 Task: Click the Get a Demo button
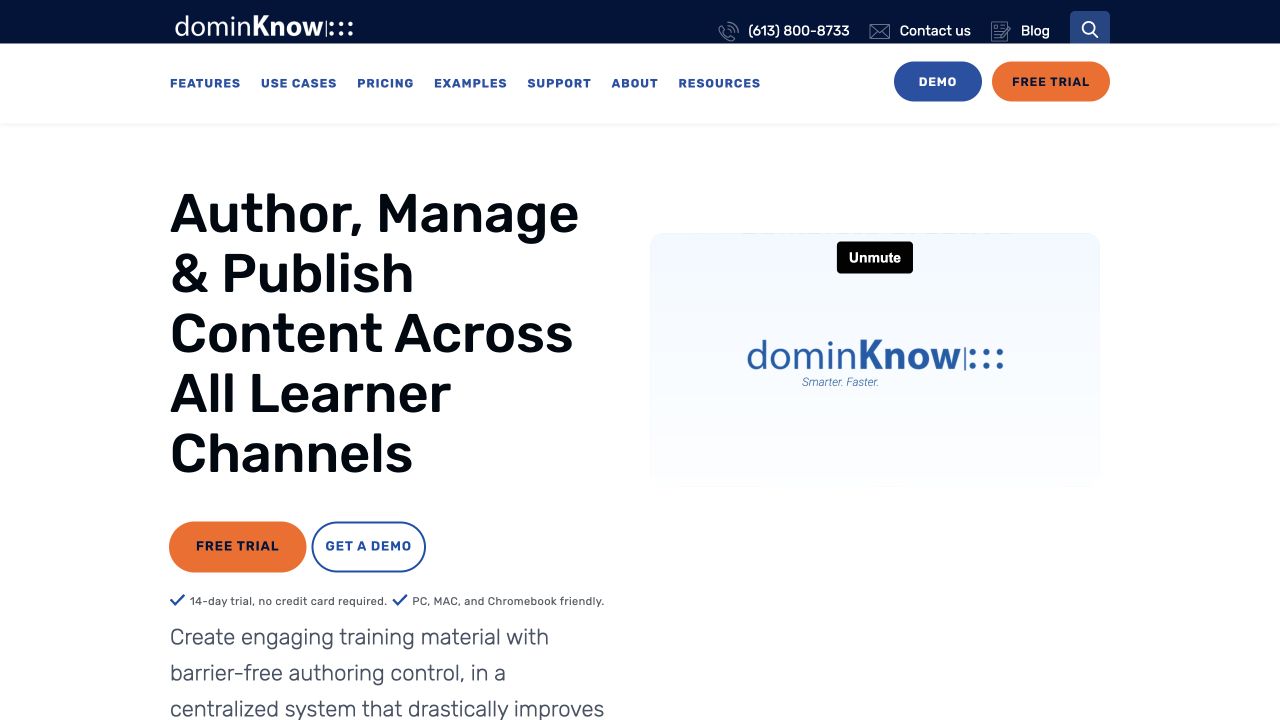pos(368,547)
